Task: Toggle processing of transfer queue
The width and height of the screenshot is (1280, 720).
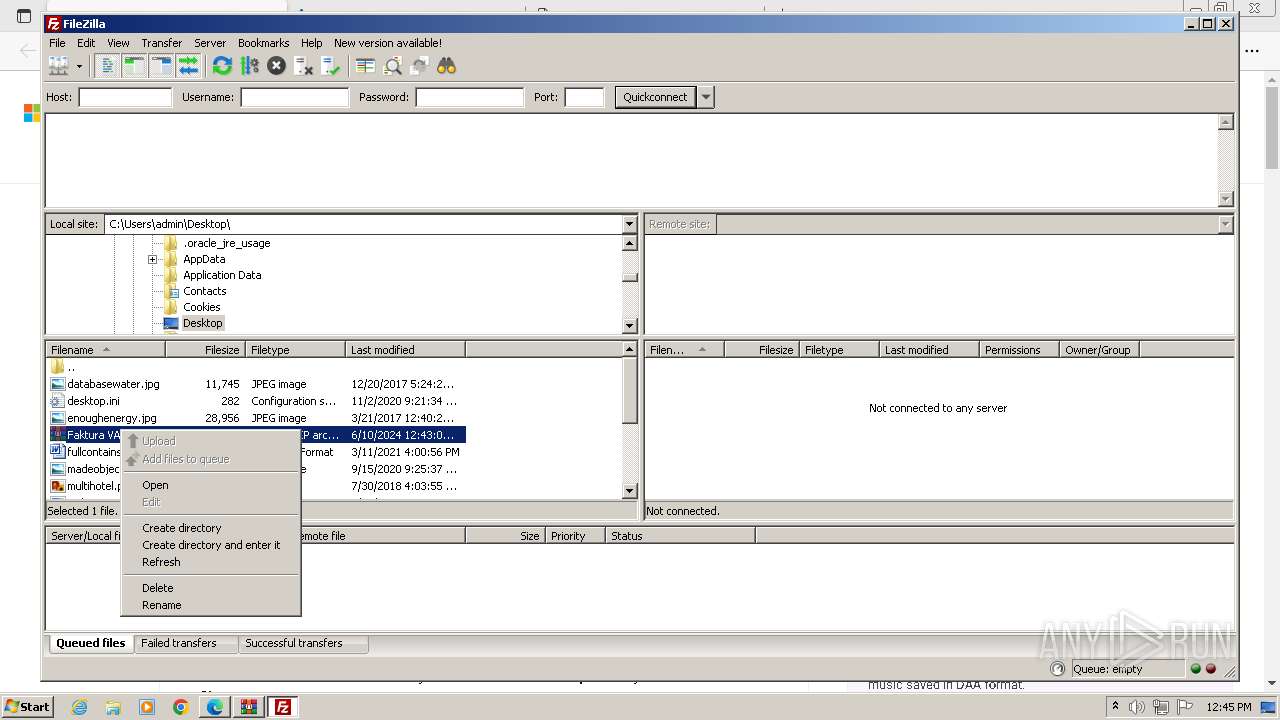Action: (249, 66)
